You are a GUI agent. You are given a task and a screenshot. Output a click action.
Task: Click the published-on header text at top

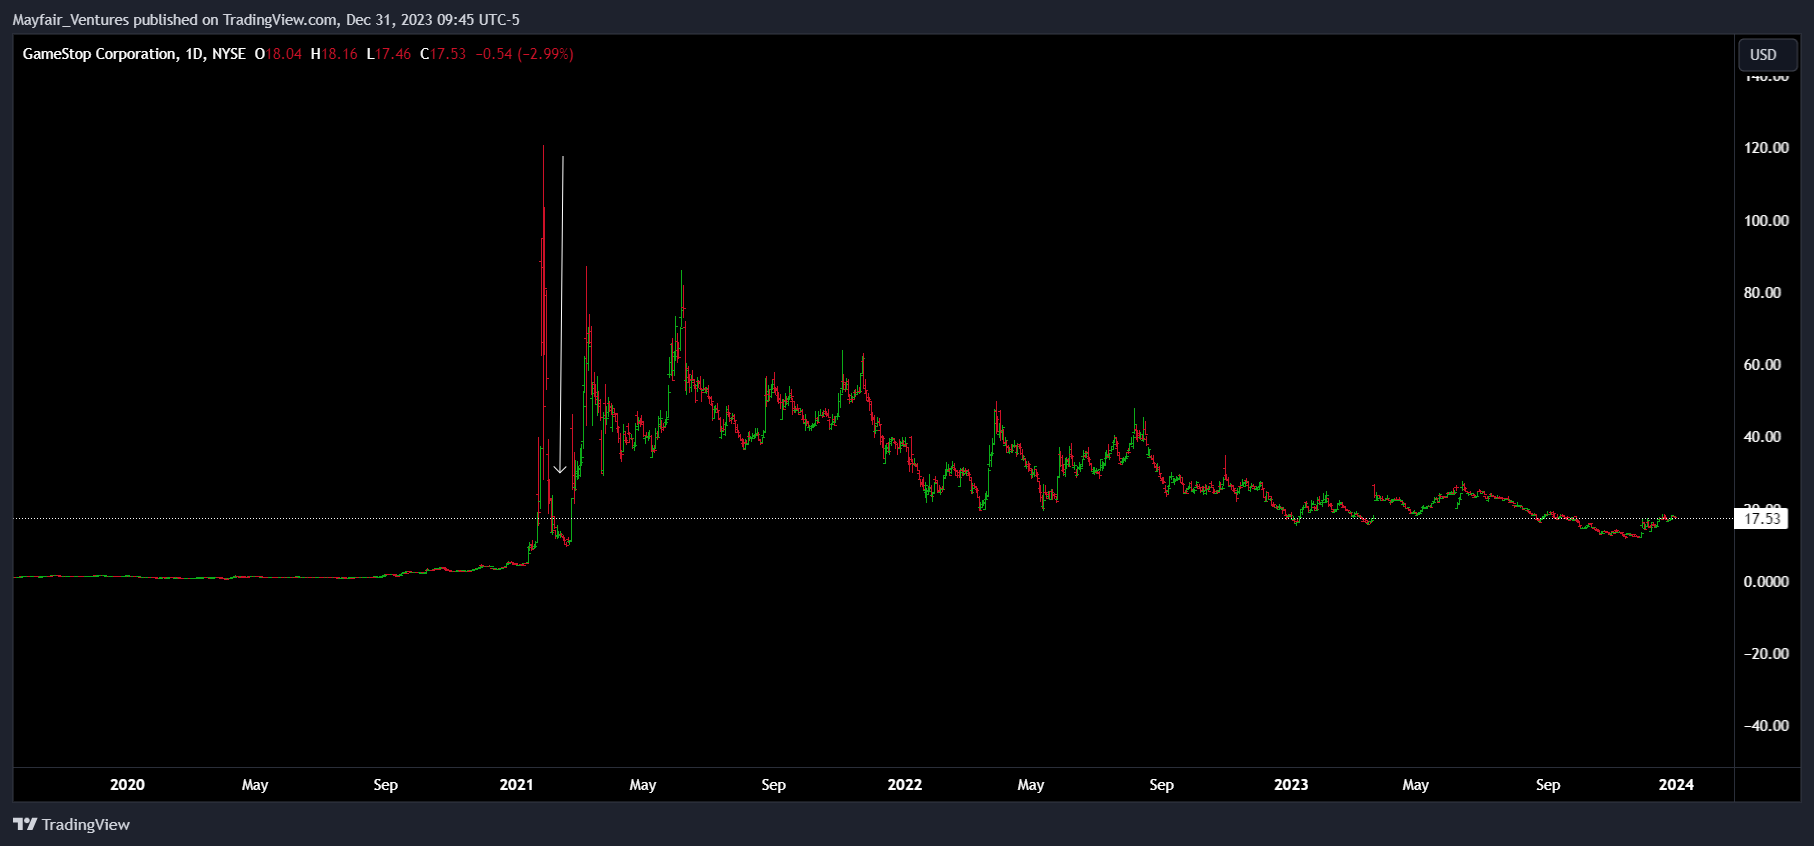click(266, 20)
